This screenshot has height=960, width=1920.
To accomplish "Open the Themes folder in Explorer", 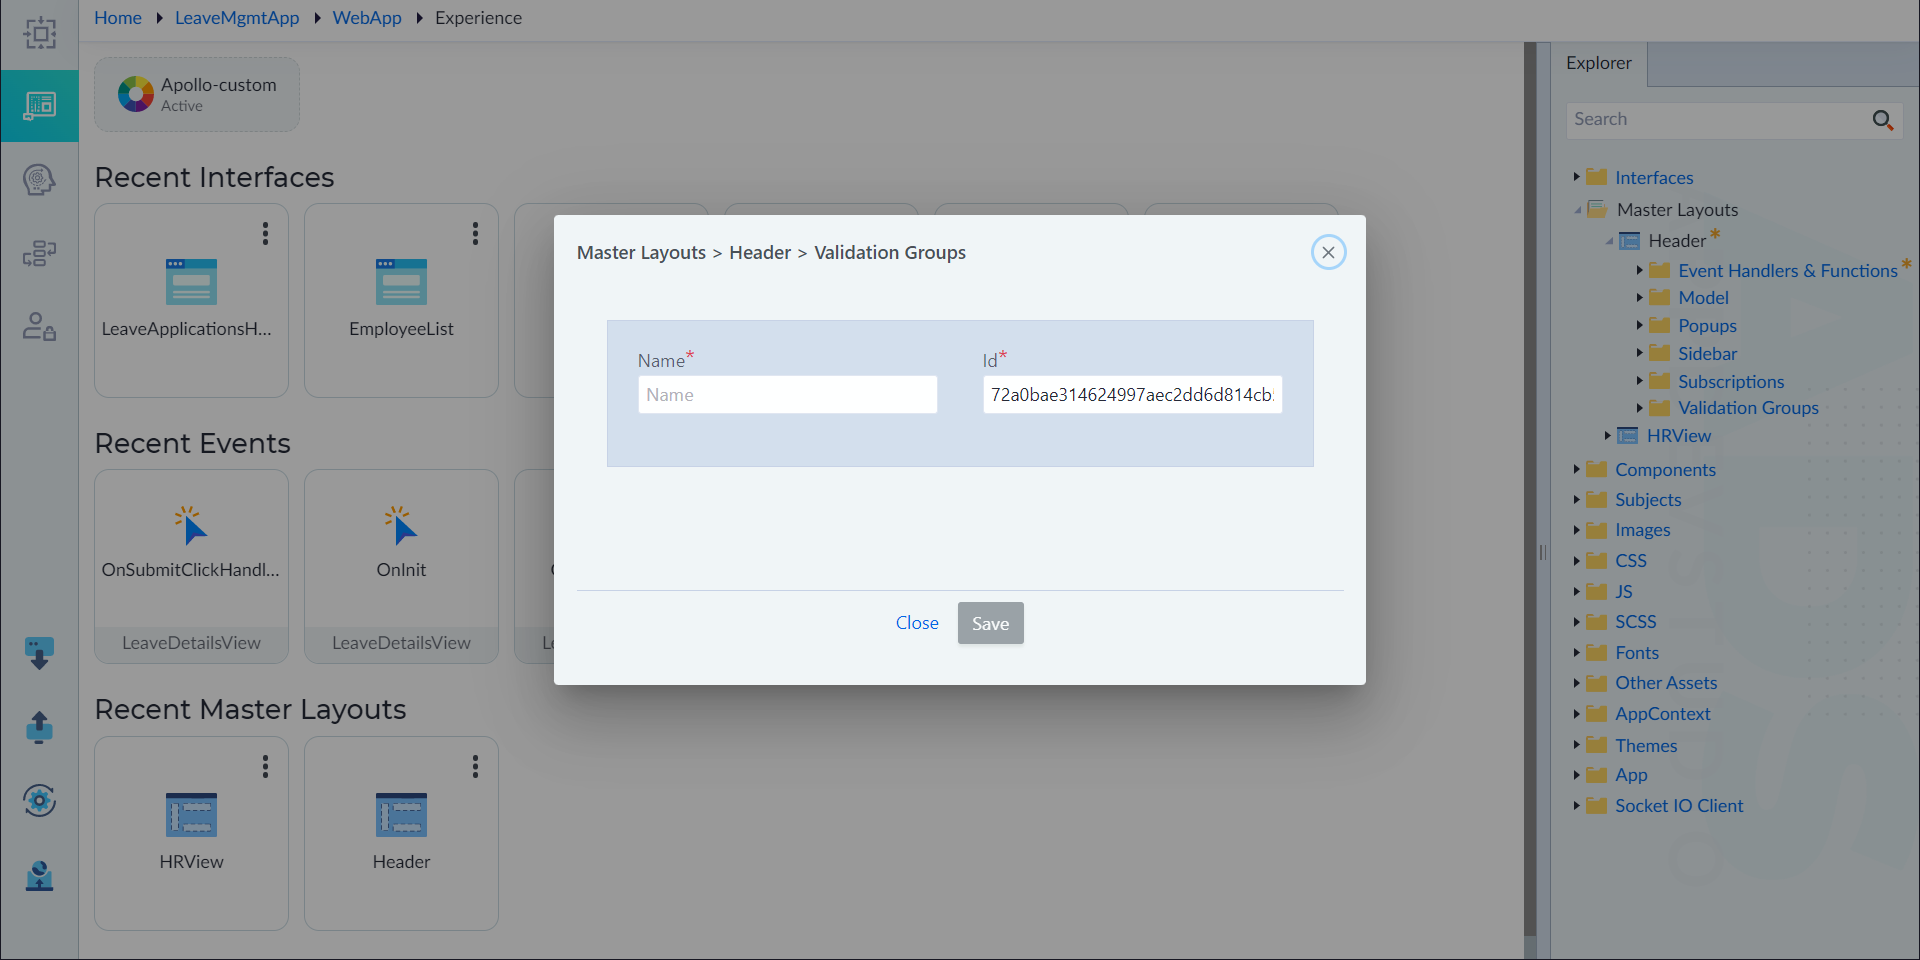I will 1646,745.
